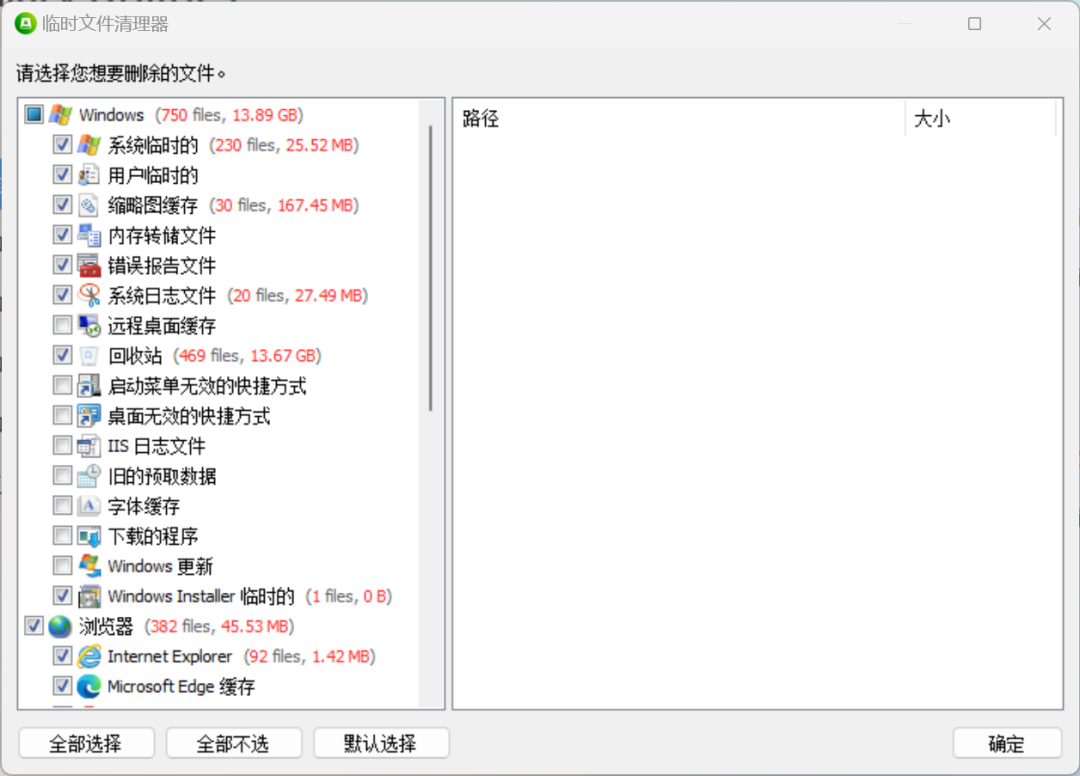This screenshot has width=1080, height=776.
Task: Click the 桌面无效的快捷方式 icon
Action: coord(89,415)
